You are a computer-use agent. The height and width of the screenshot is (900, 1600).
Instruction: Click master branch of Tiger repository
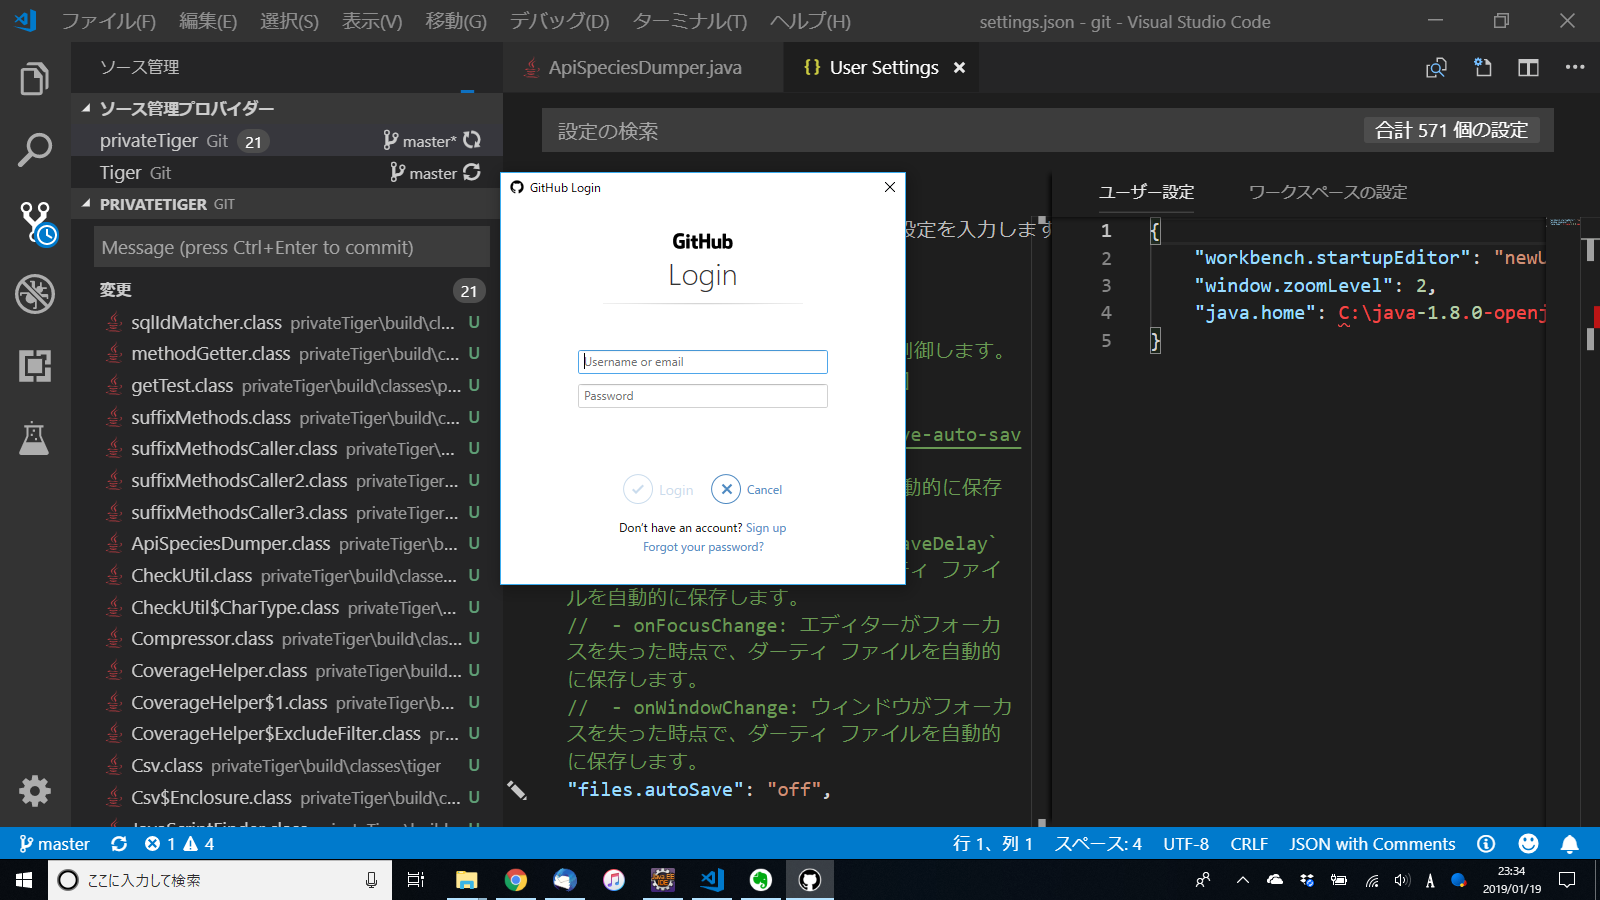tap(424, 173)
